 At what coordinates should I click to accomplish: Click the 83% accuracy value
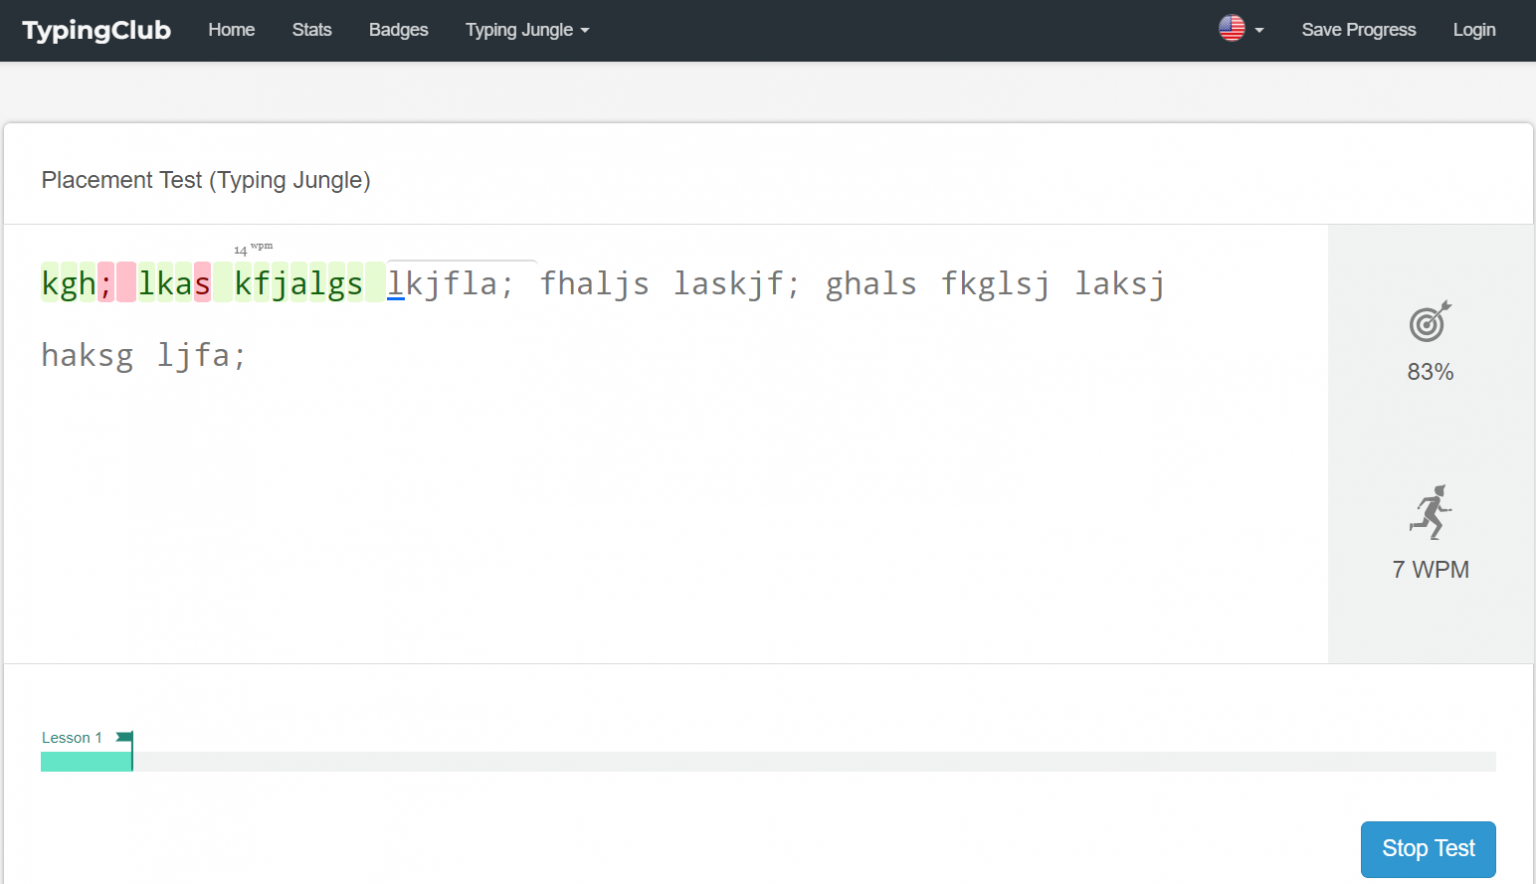pos(1430,372)
